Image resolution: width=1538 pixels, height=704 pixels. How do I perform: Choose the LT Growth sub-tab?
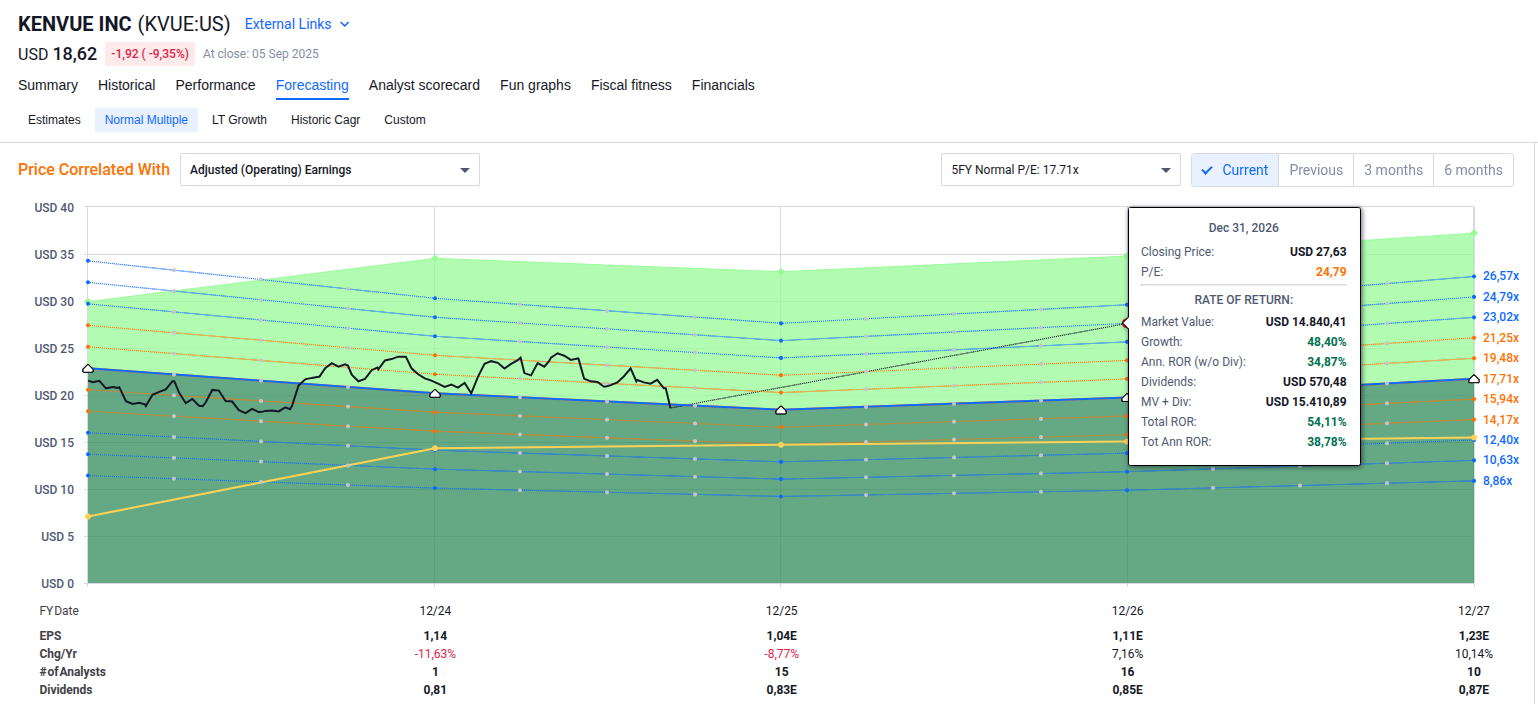click(239, 120)
